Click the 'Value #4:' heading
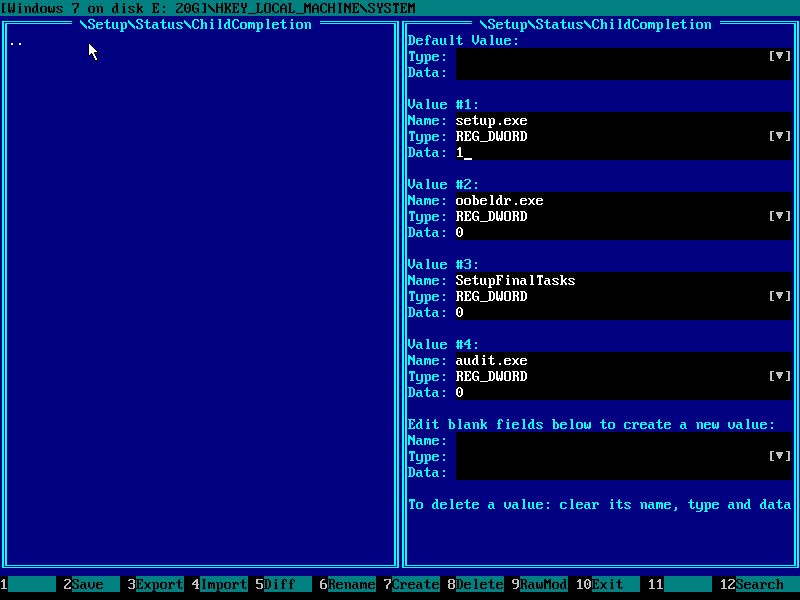Image resolution: width=800 pixels, height=600 pixels. 443,344
